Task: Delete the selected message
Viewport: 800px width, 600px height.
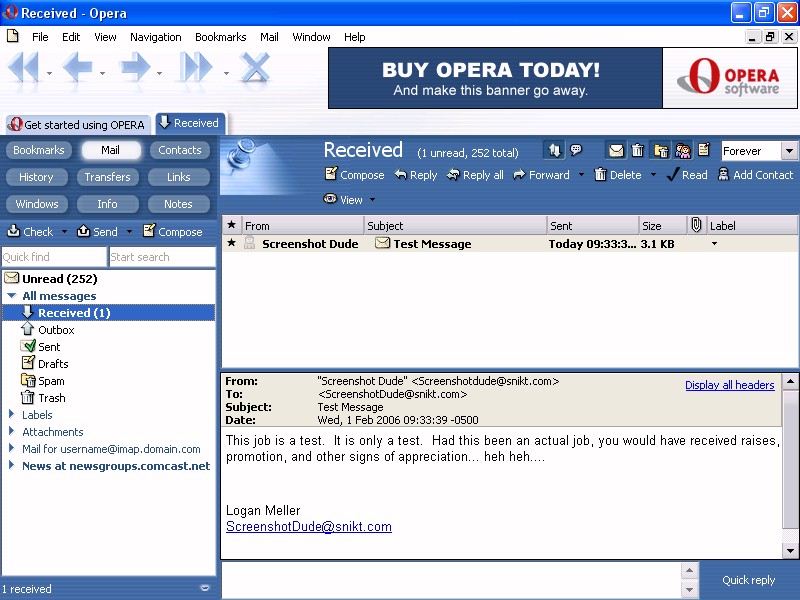Action: tap(618, 175)
